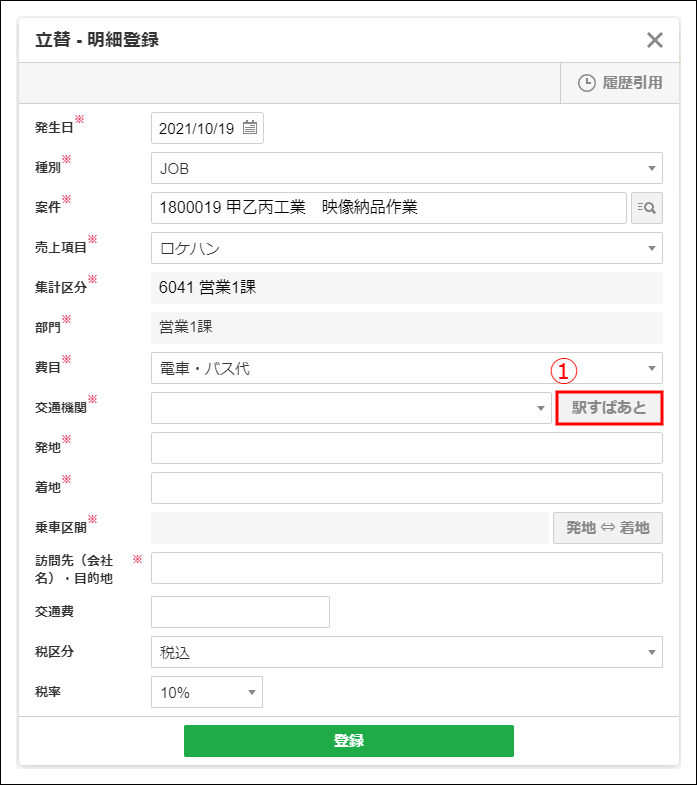This screenshot has height=785, width=697.
Task: Focus the 着地 input field
Action: coord(406,488)
